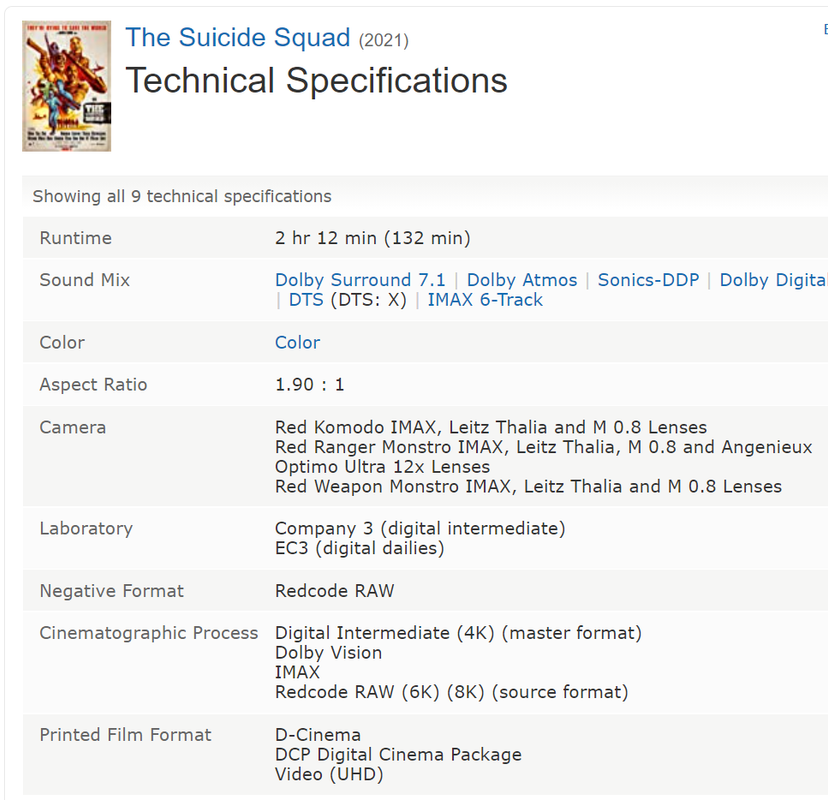The width and height of the screenshot is (828, 800).
Task: Click the Color value link
Action: 297,342
